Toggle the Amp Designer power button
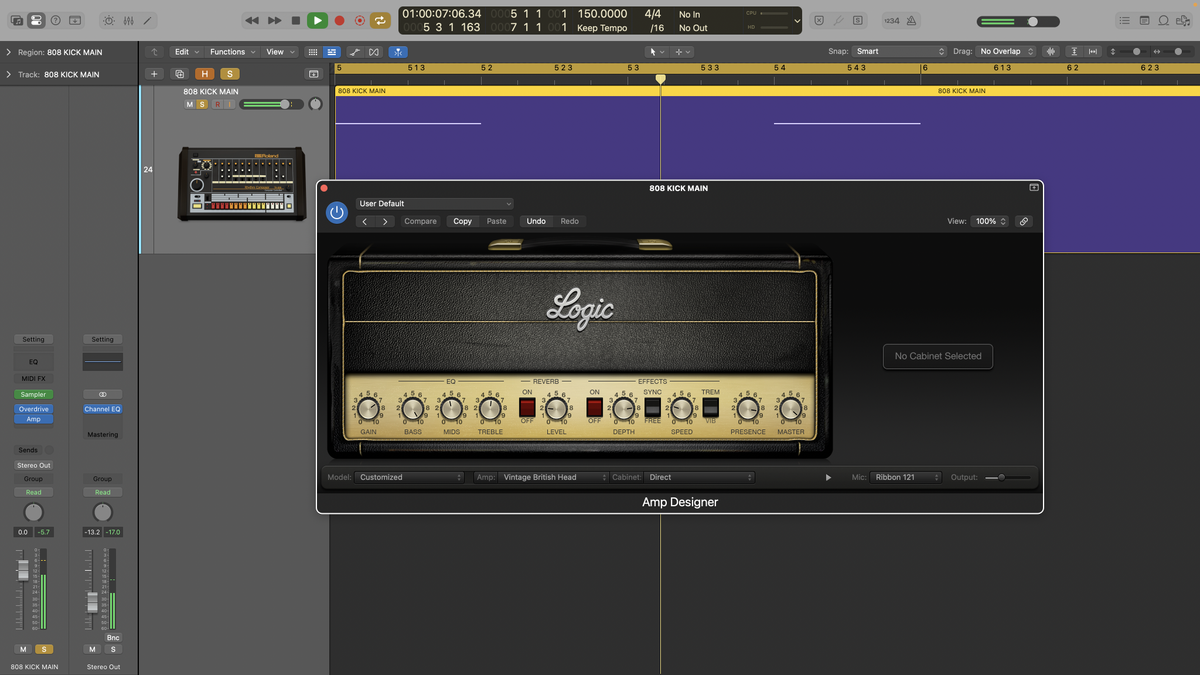This screenshot has width=1200, height=675. tap(336, 212)
